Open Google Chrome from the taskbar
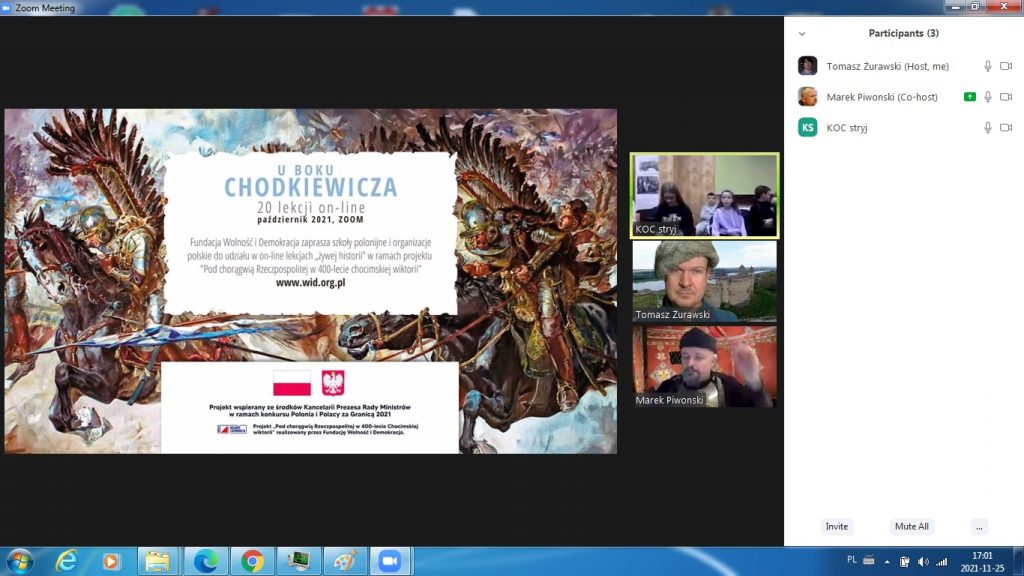This screenshot has height=576, width=1024. tap(252, 561)
